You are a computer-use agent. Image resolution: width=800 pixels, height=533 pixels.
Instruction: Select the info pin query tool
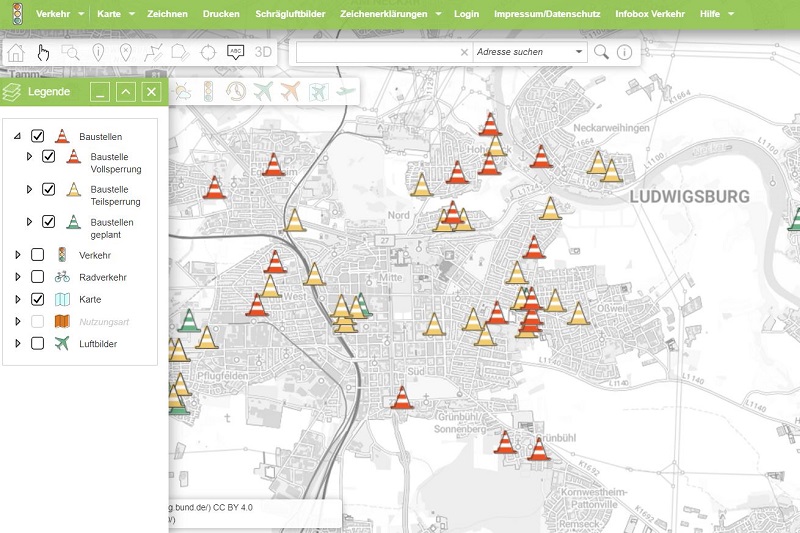coord(98,53)
